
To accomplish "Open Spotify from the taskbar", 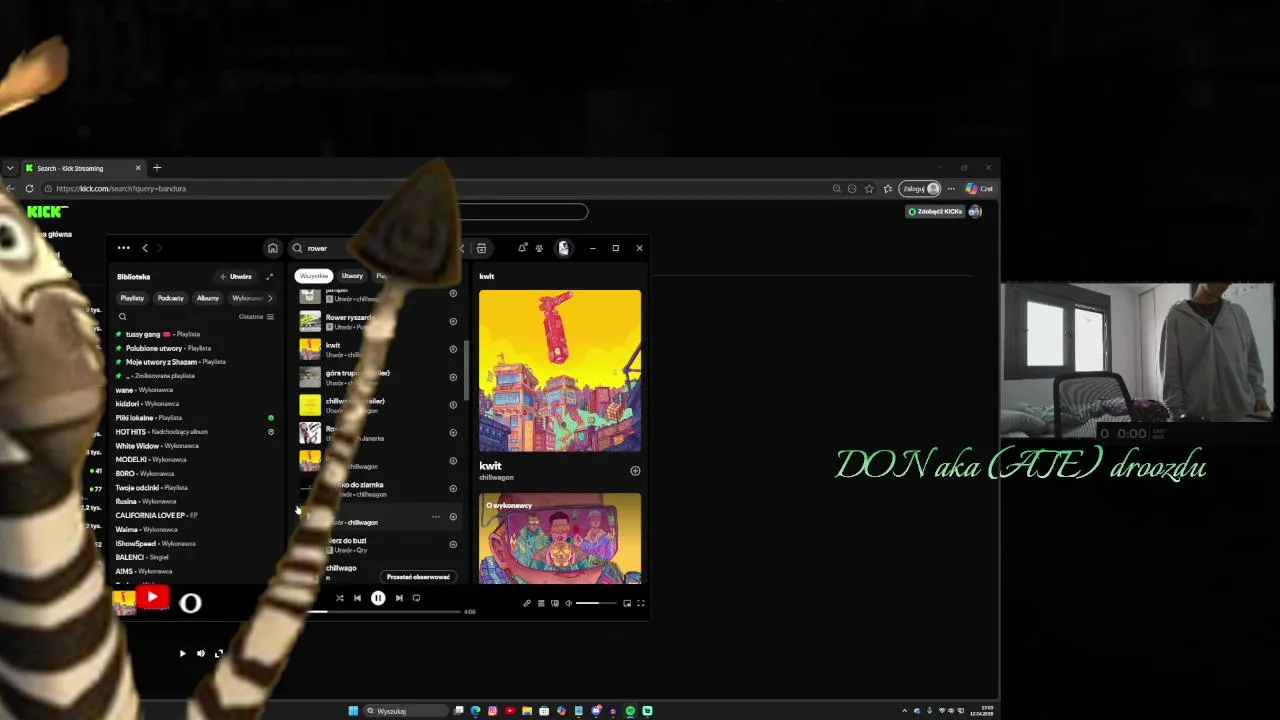I will [630, 711].
